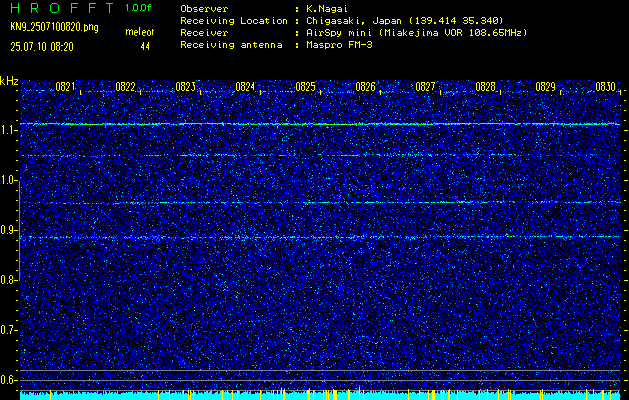Select the Chigasaki, Japan location text
Screen dimensions: 629x400
[405, 21]
